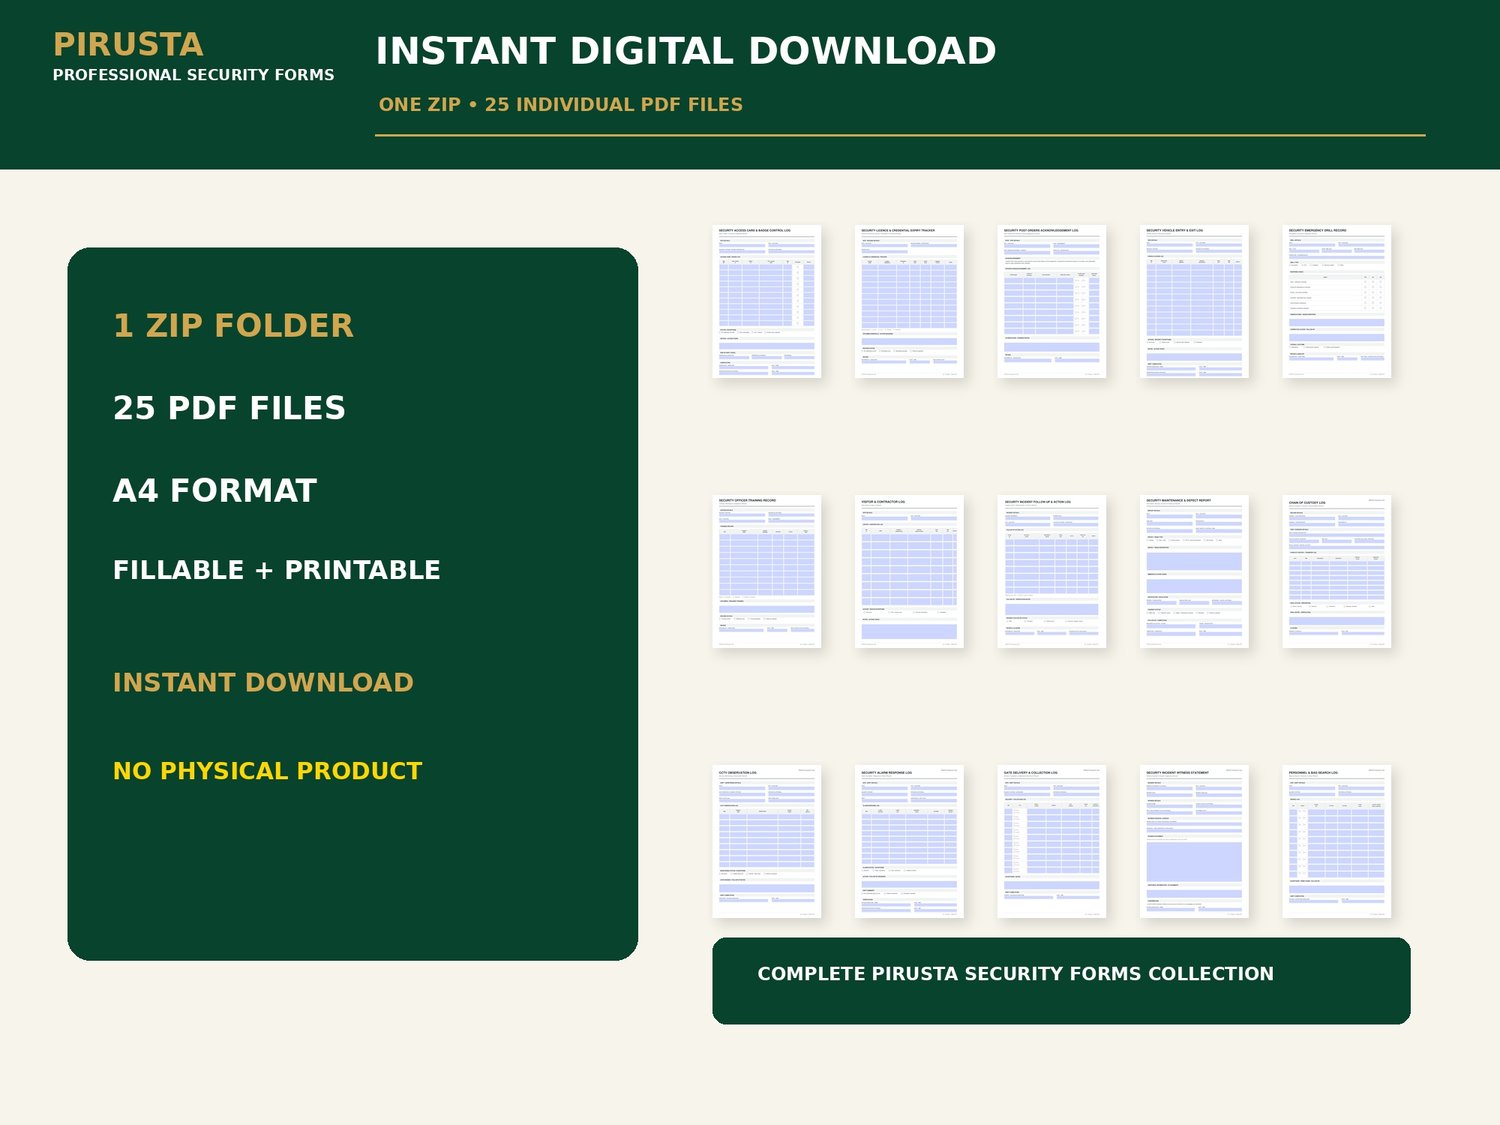The image size is (1500, 1125).
Task: Click the '1 Zip Folder' text
Action: point(233,326)
